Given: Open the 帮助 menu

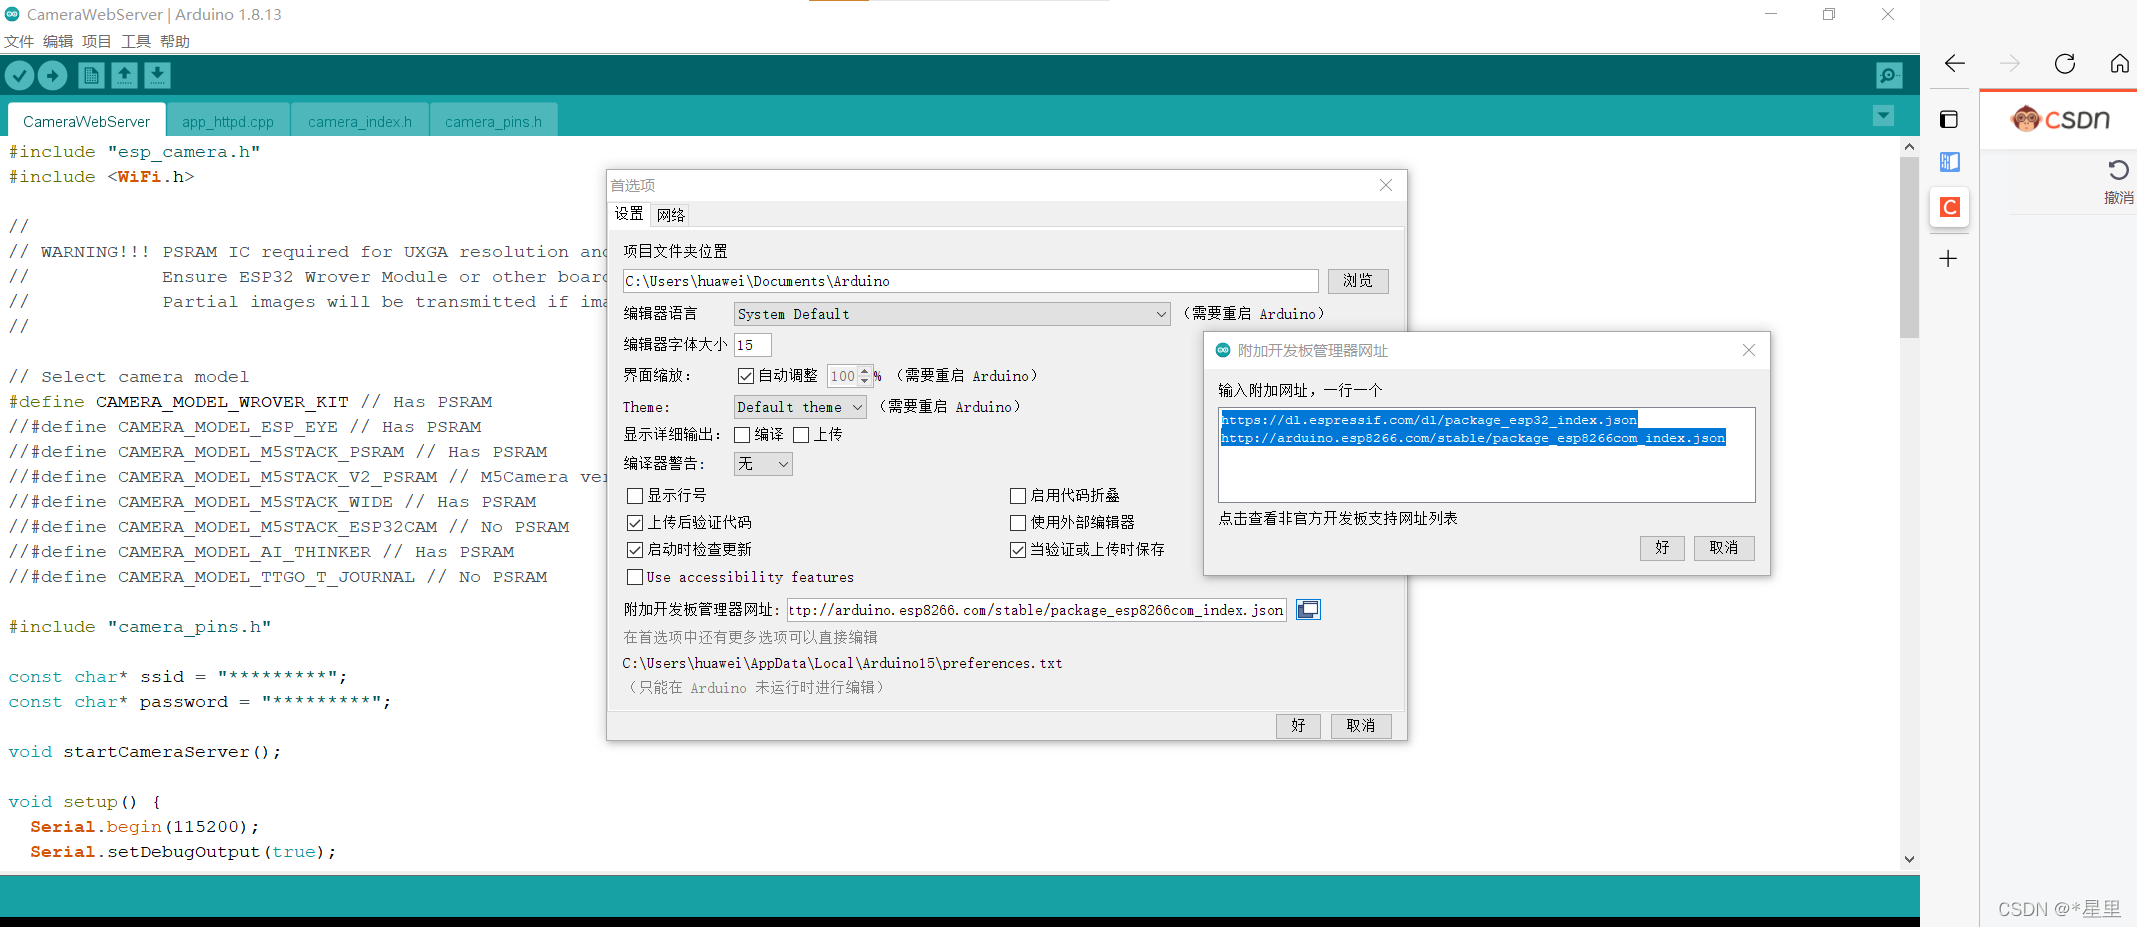Looking at the screenshot, I should point(175,41).
